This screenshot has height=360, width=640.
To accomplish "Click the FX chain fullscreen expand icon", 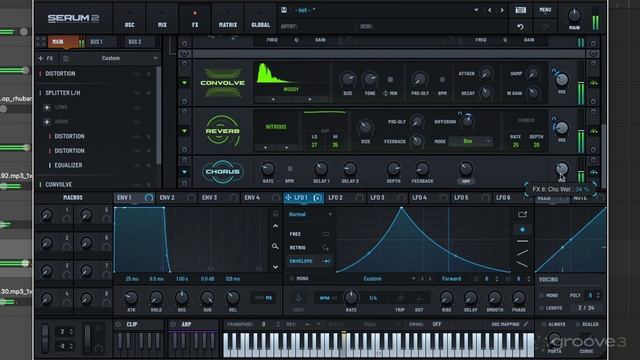I will 41,42.
